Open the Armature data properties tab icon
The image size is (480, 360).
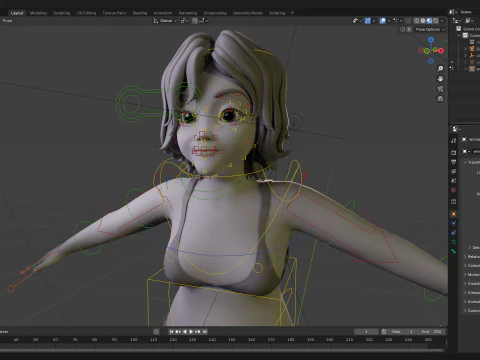tap(453, 242)
